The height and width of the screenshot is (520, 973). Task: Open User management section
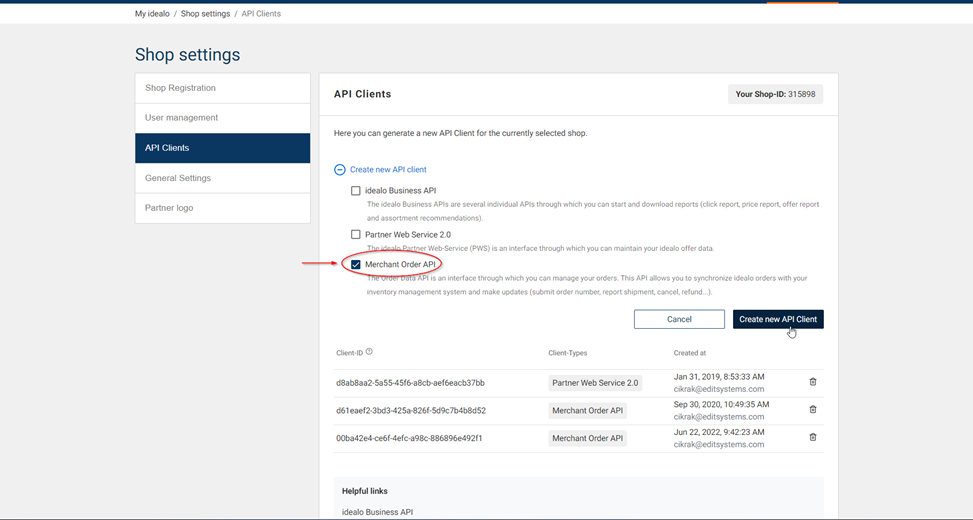[223, 118]
